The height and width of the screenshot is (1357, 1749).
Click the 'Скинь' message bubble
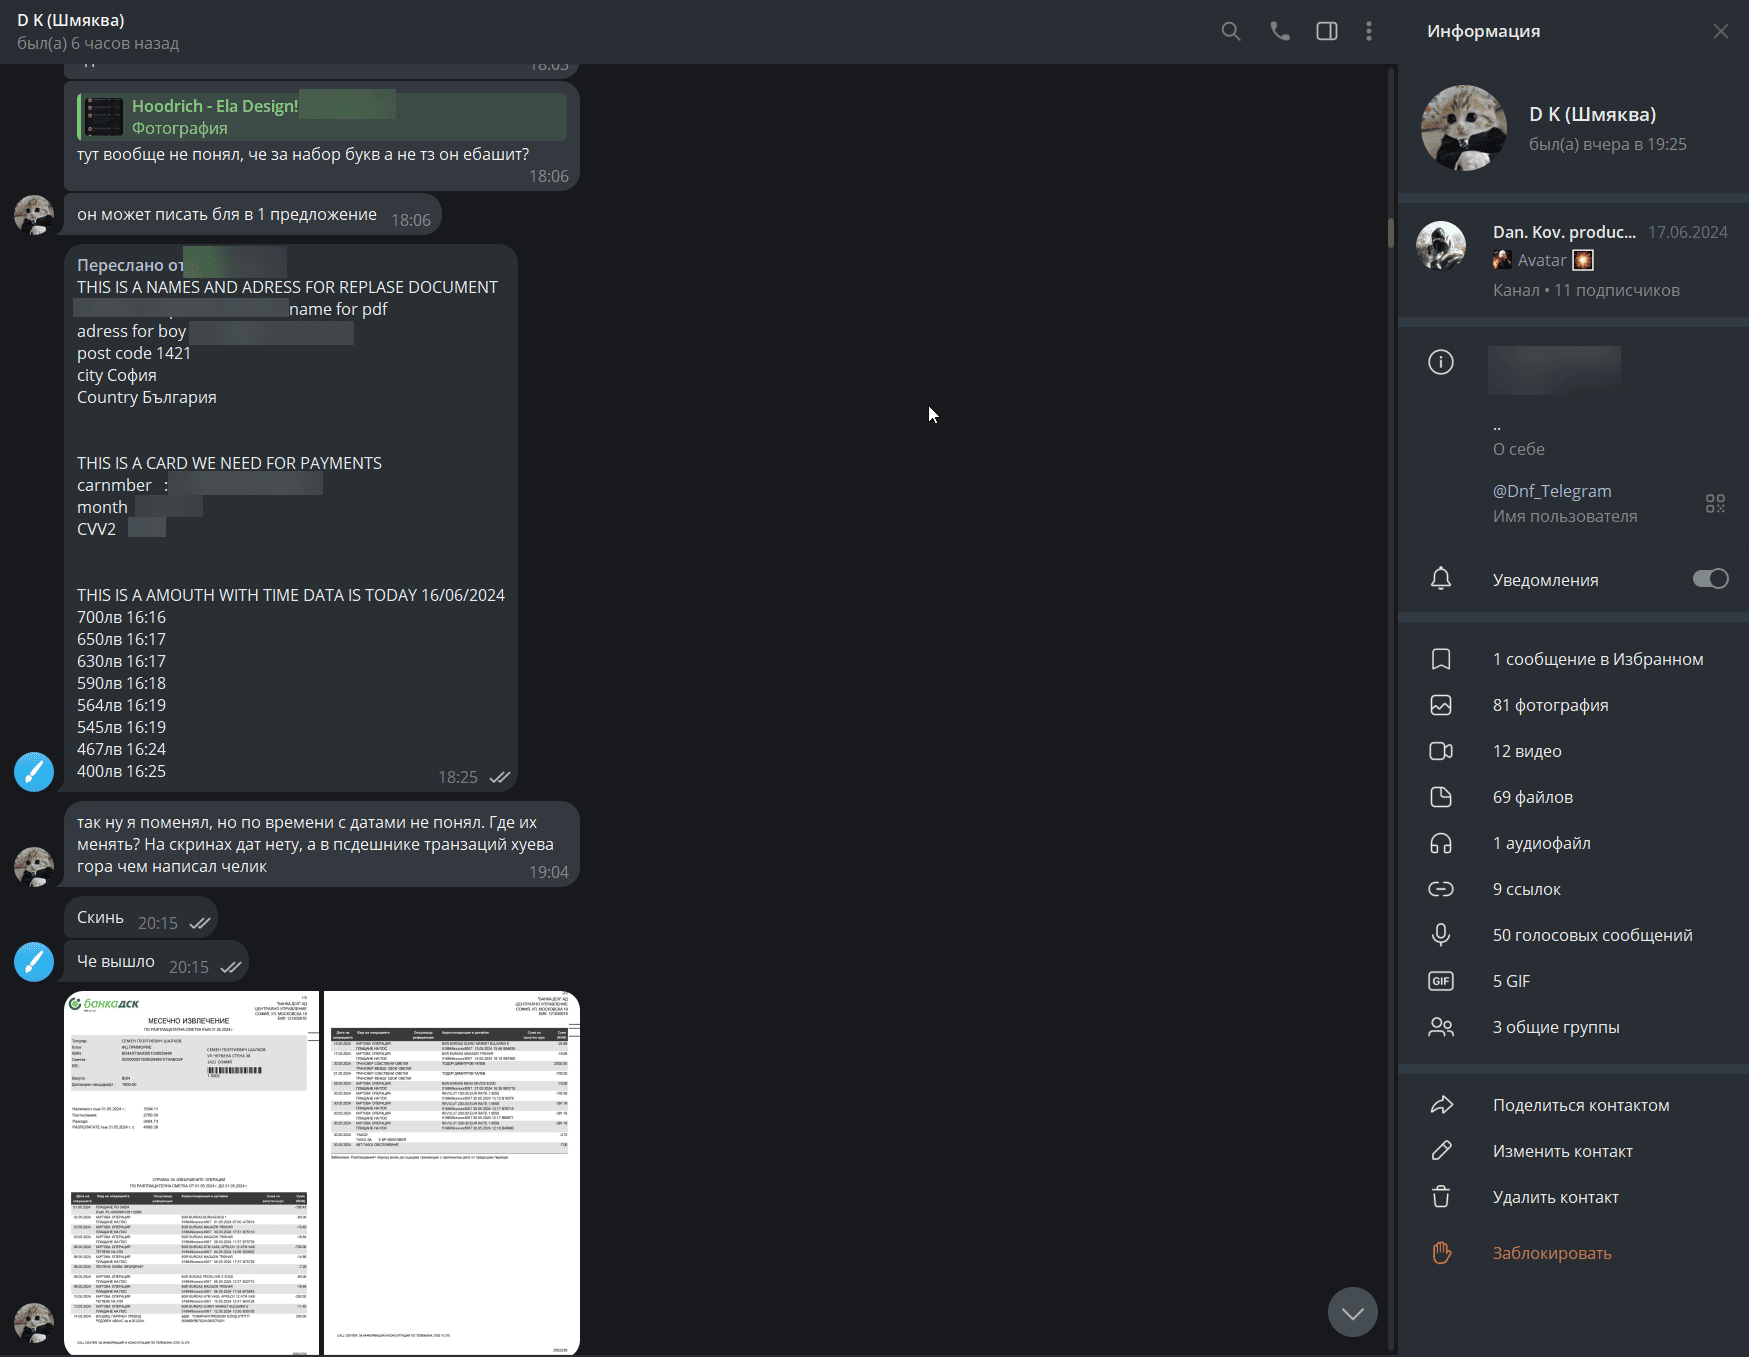coord(141,918)
